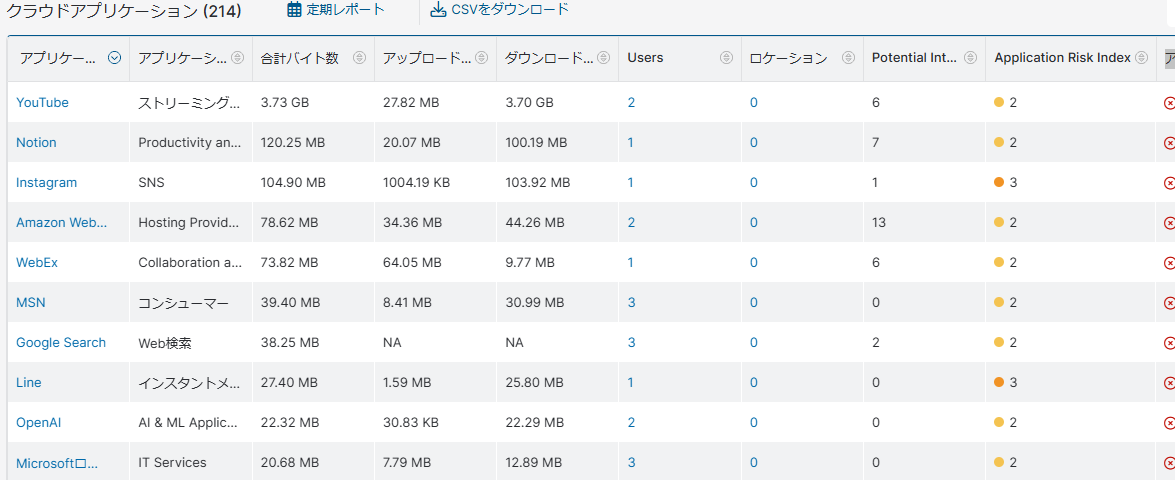The width and height of the screenshot is (1175, 480).
Task: Open the Microsoft application link in last row
Action: pos(57,463)
